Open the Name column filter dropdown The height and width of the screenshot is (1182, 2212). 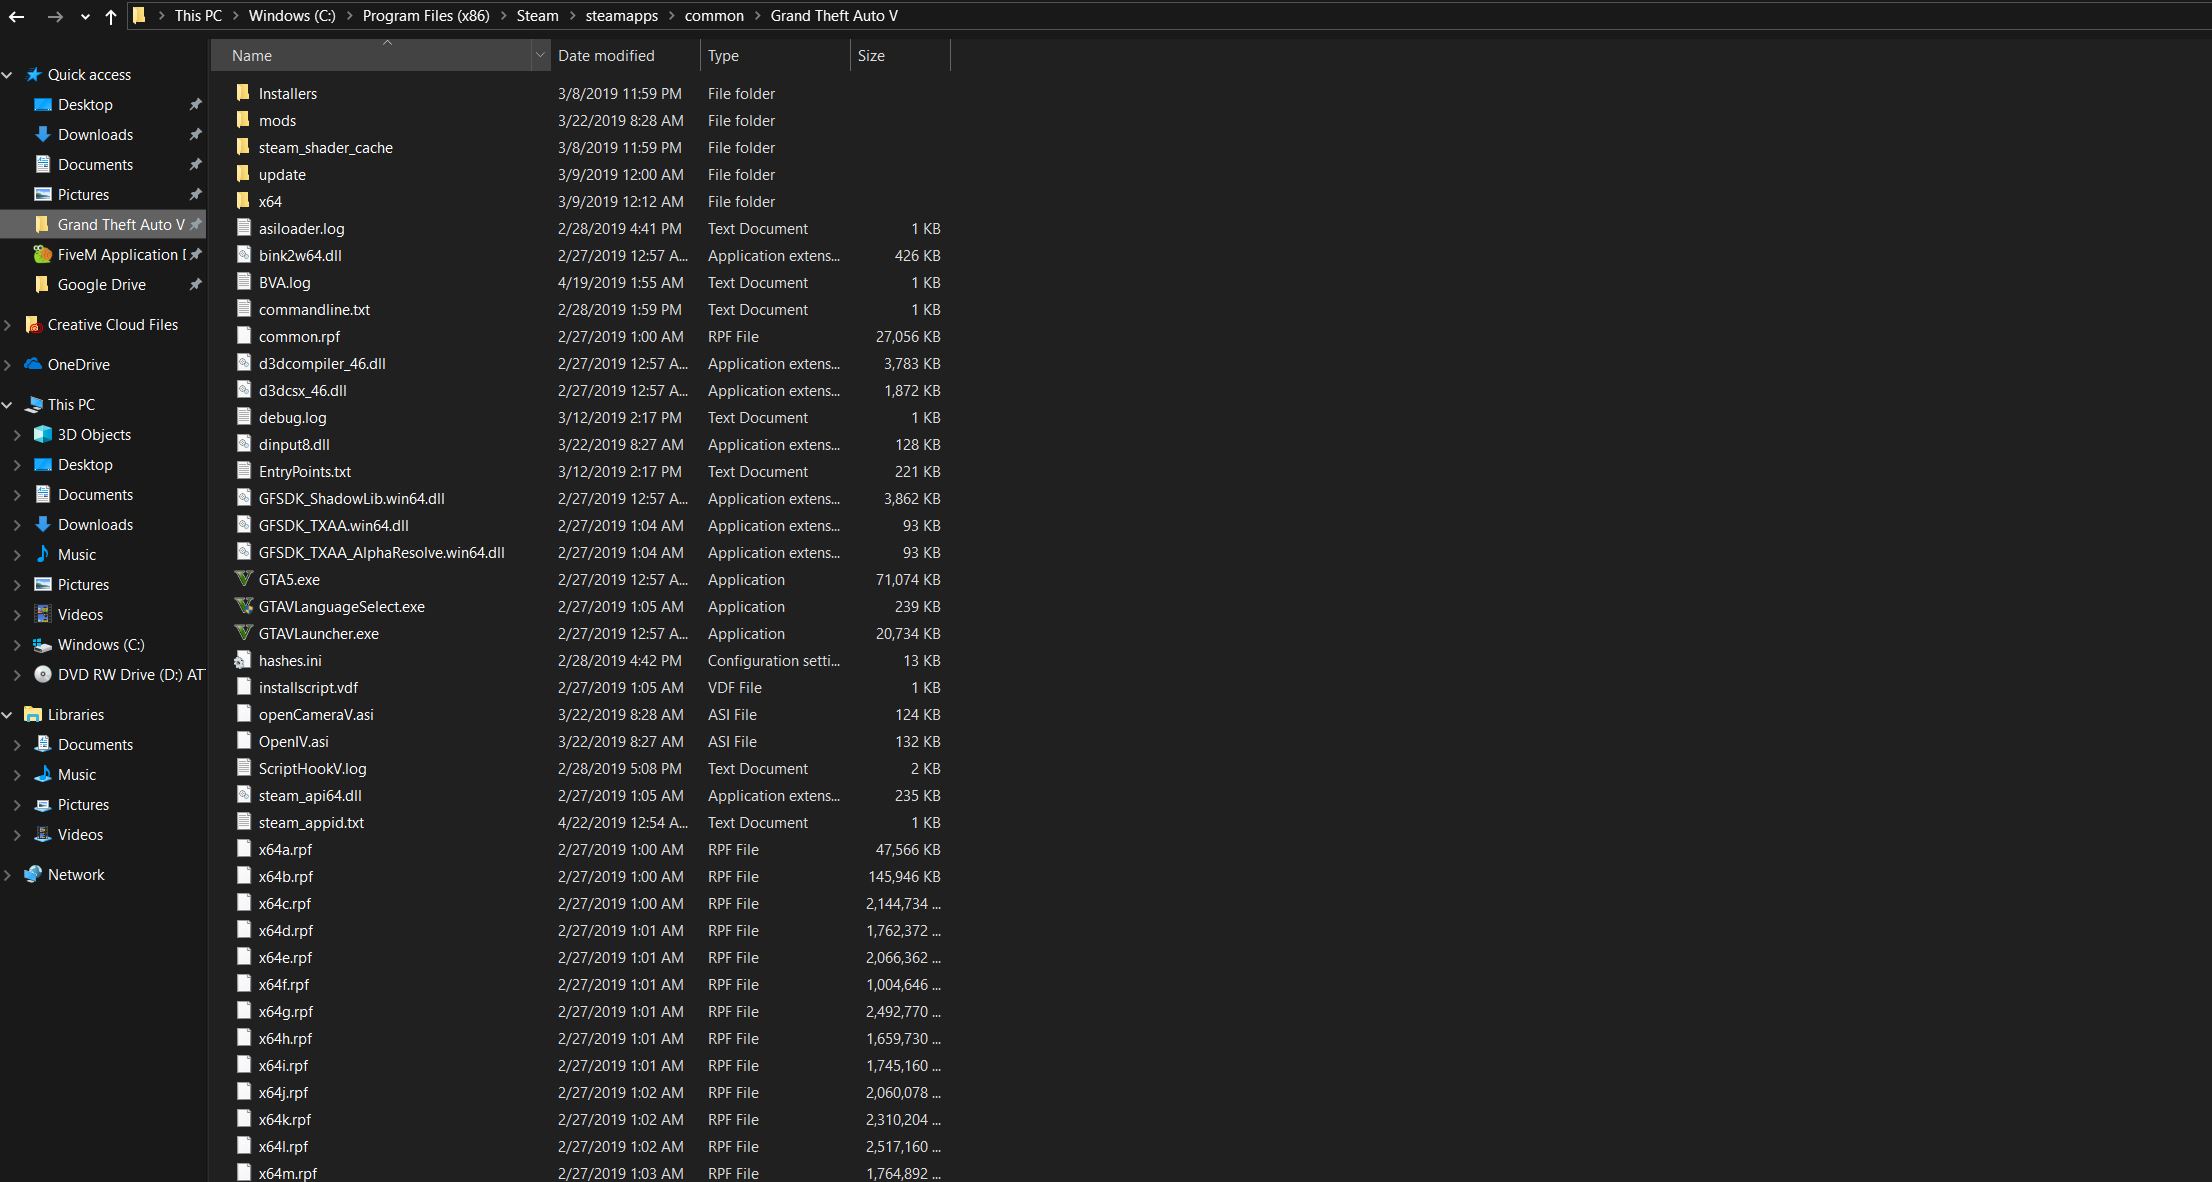click(x=540, y=55)
